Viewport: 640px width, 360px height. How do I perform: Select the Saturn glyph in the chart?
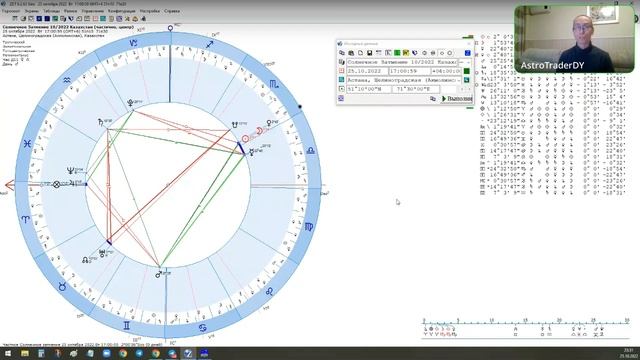coord(101,122)
